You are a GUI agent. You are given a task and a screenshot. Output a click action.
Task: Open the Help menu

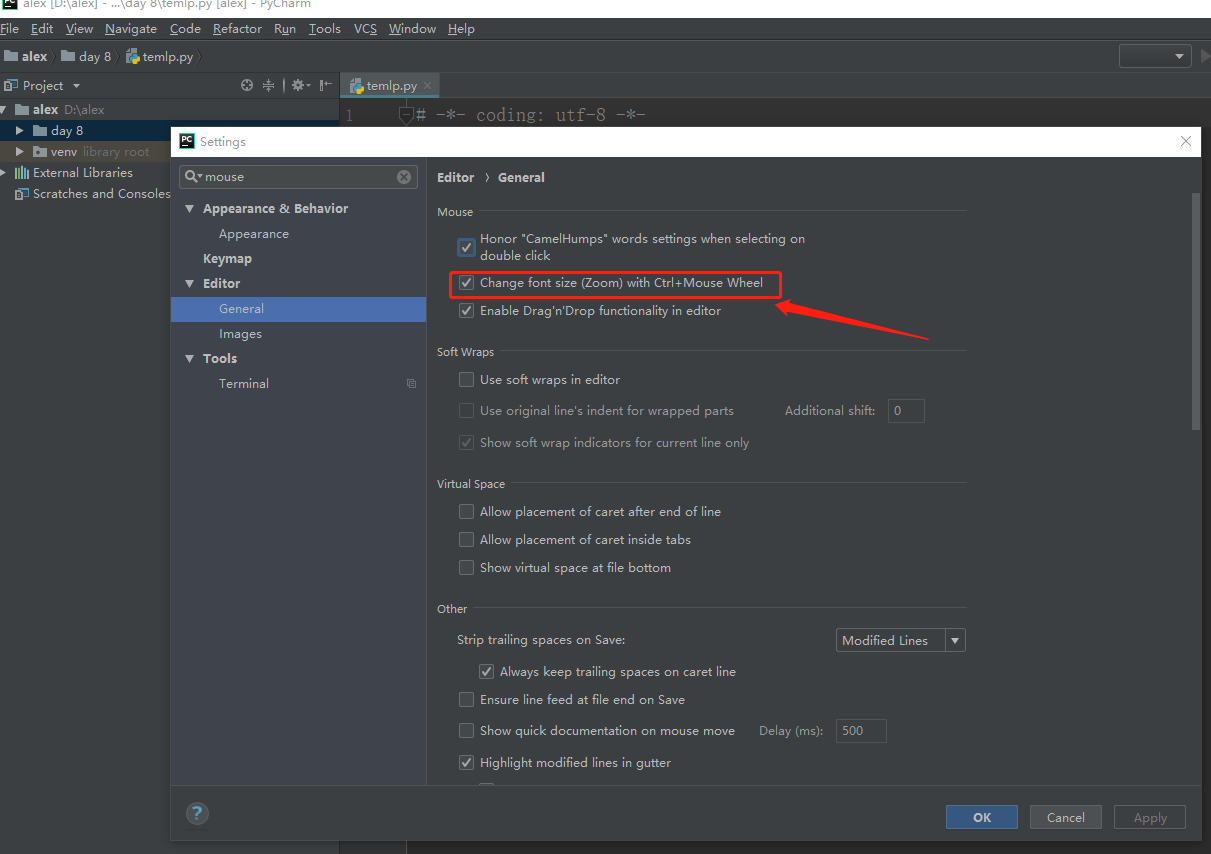click(x=461, y=29)
